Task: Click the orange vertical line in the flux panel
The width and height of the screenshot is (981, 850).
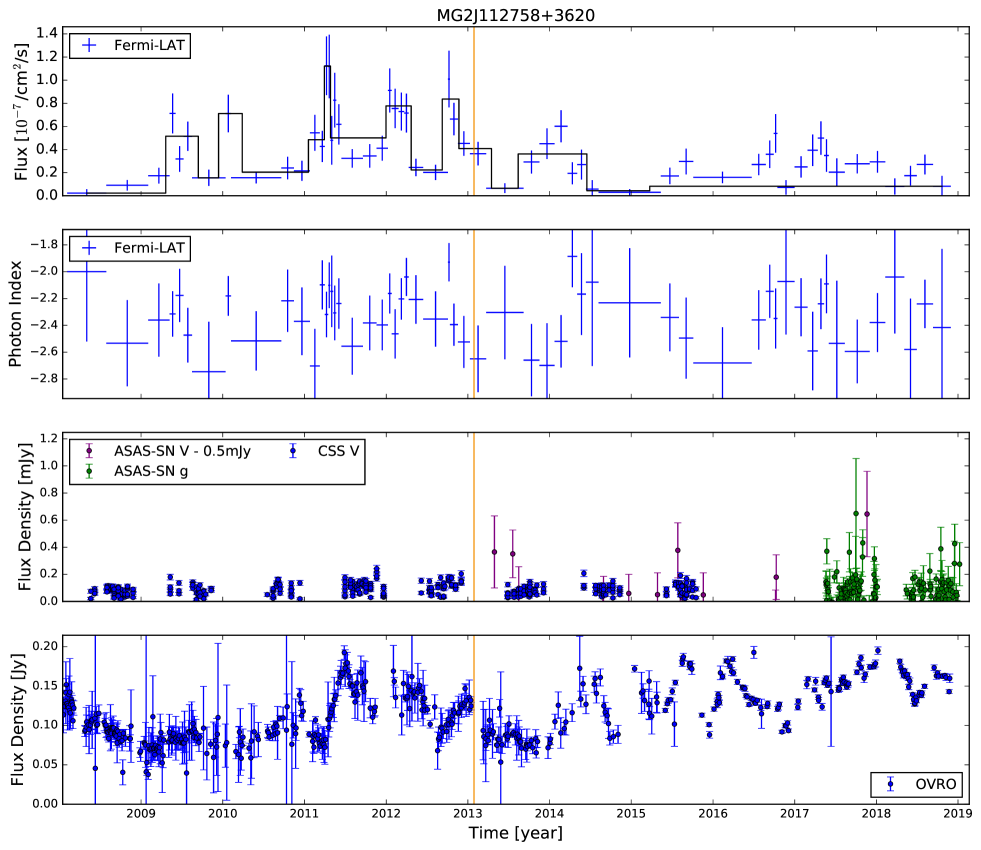Action: (x=474, y=111)
